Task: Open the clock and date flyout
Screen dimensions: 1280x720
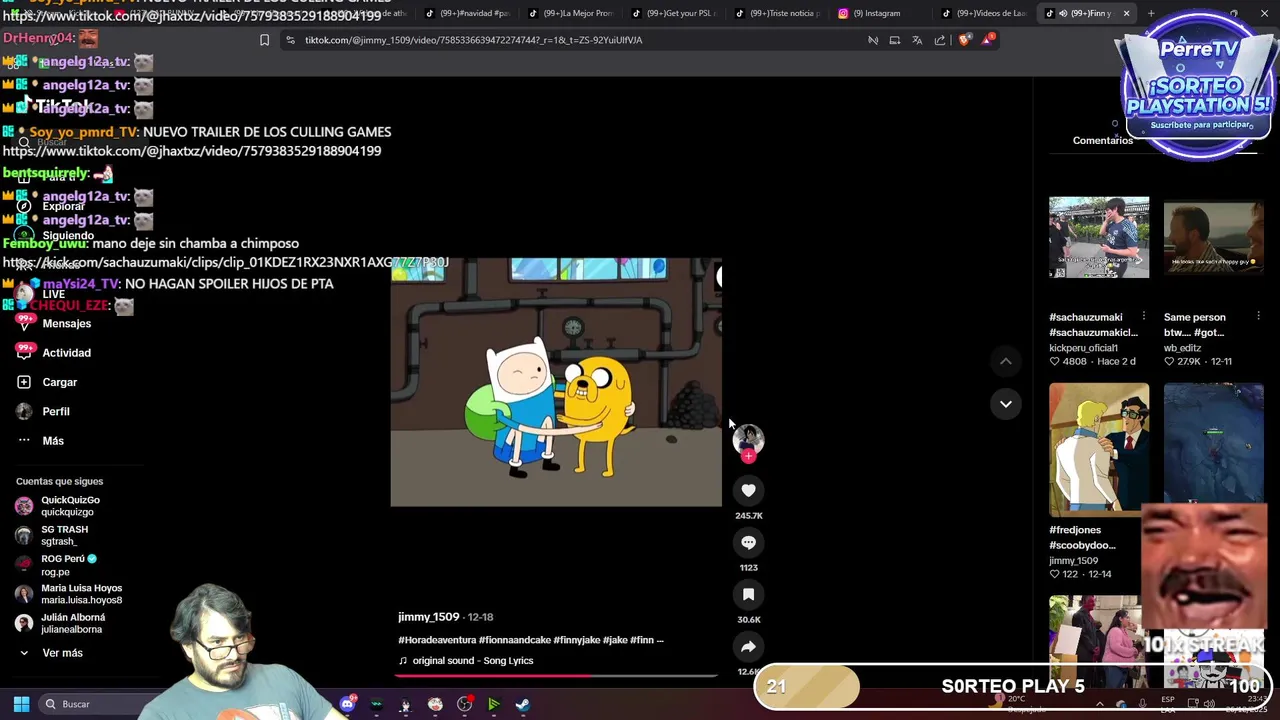Action: click(1244, 704)
